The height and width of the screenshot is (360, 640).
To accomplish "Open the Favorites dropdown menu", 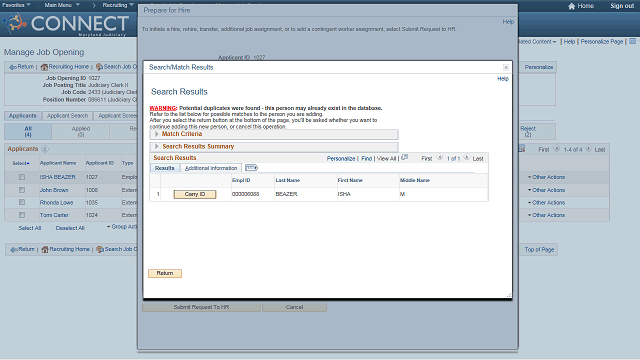I will (16, 5).
